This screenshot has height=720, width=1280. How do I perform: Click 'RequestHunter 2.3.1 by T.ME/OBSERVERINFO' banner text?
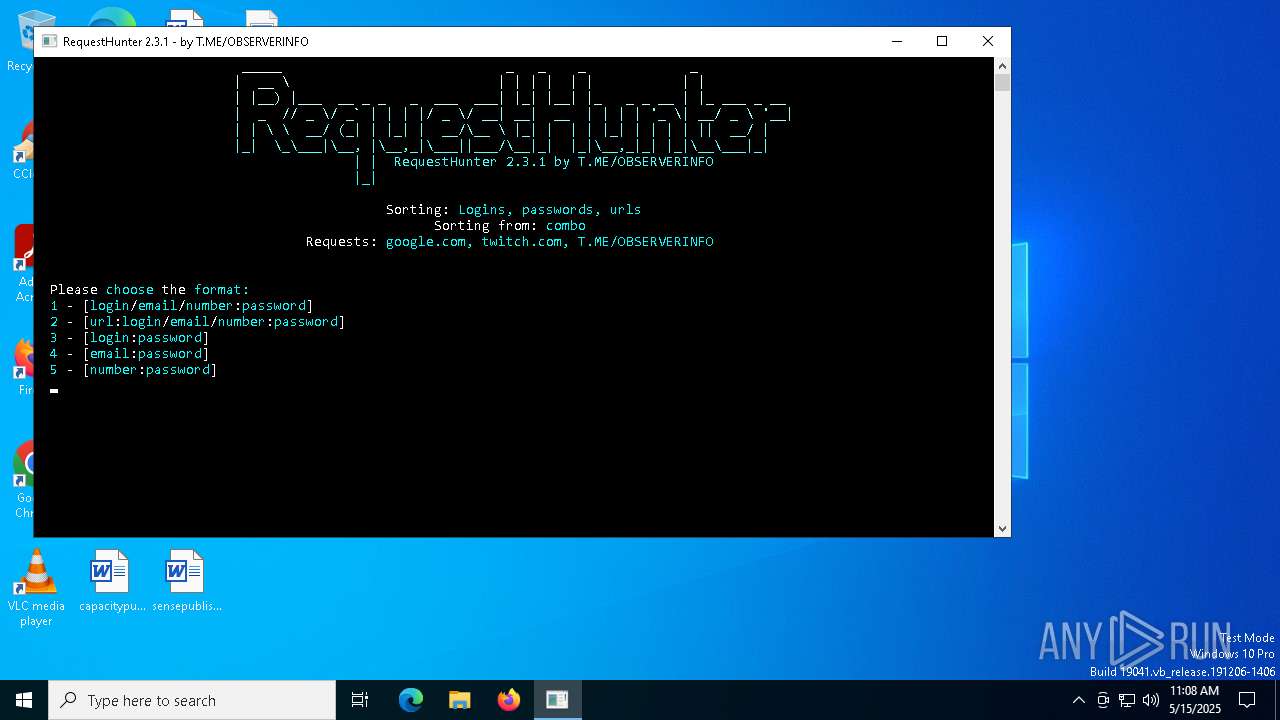point(553,161)
